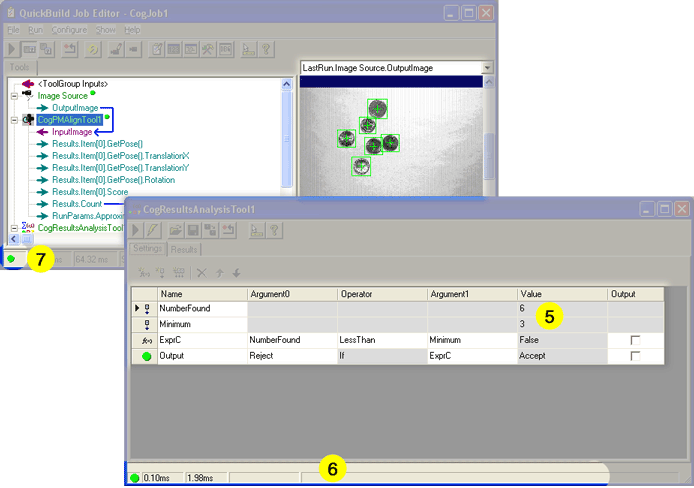Viewport: 694px width, 488px height.
Task: Click the green status circle in Job Editor
Action: [11, 259]
